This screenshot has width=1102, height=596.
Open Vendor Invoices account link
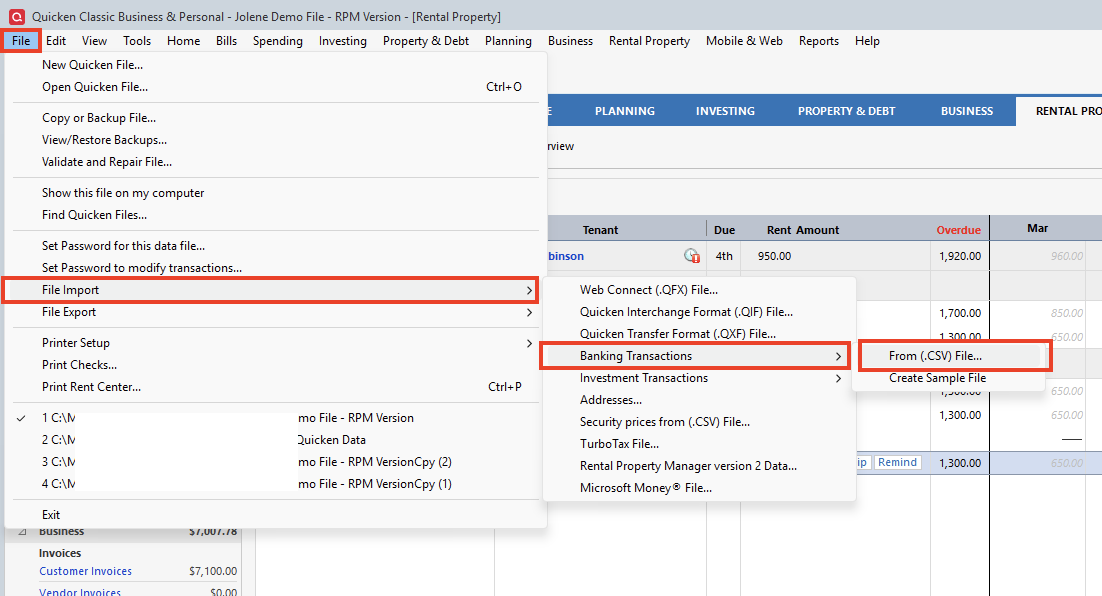coord(79,592)
